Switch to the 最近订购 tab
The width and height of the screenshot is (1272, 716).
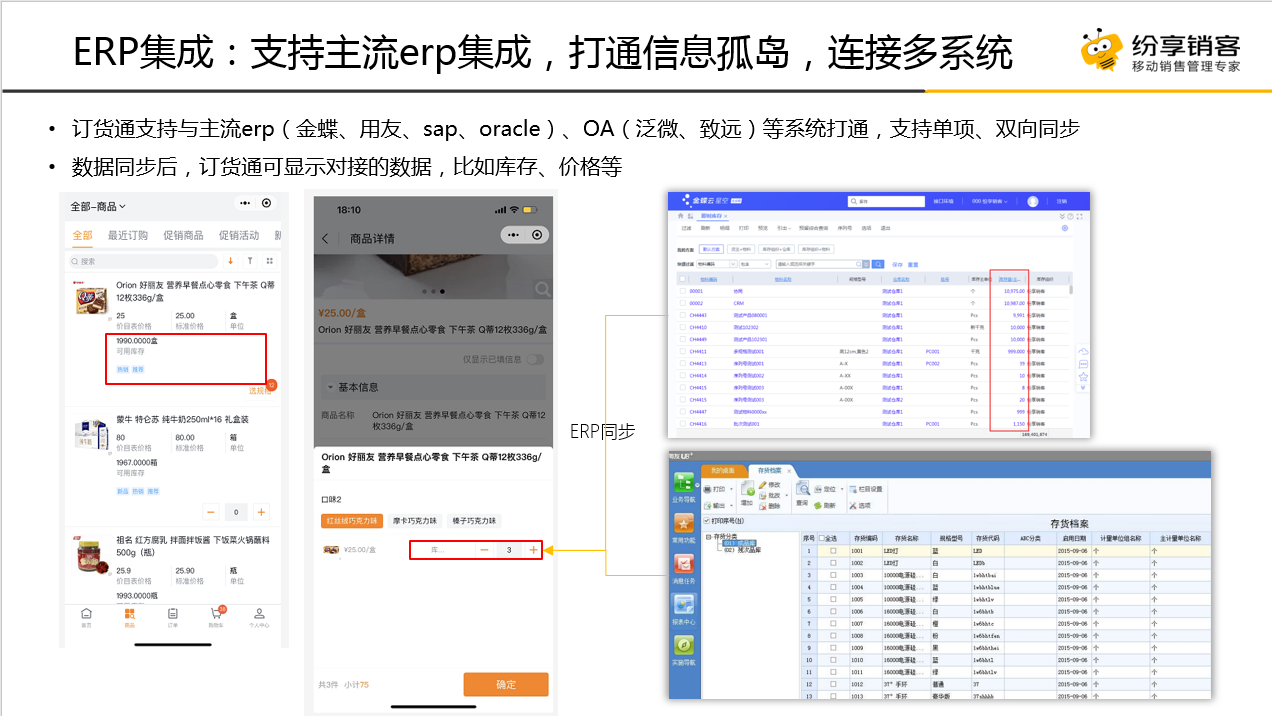tap(127, 235)
